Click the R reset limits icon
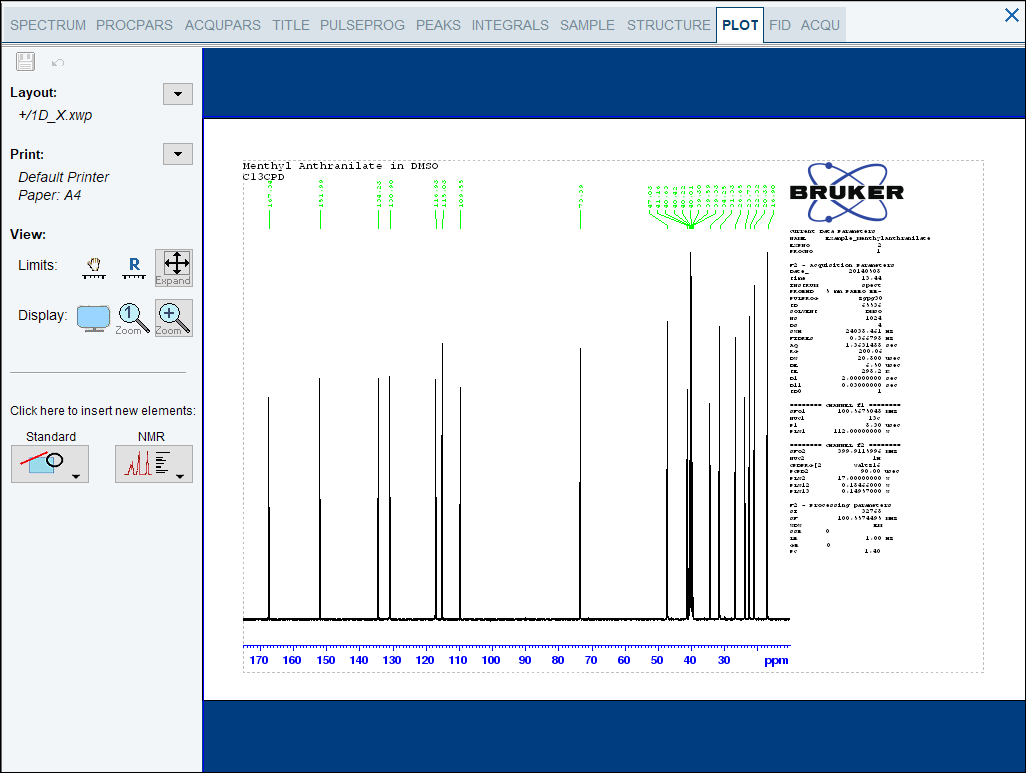The image size is (1026, 773). [134, 268]
